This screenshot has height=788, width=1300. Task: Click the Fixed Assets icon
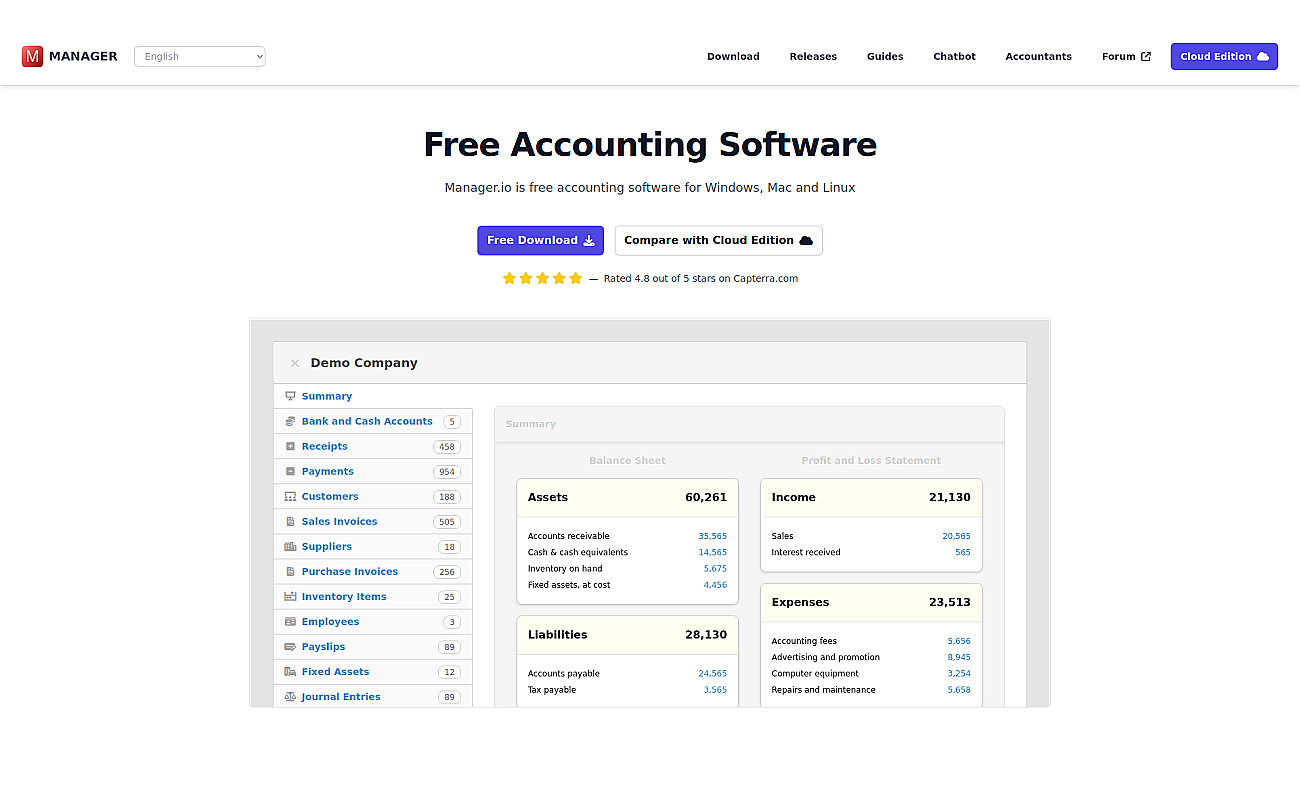pyautogui.click(x=290, y=671)
